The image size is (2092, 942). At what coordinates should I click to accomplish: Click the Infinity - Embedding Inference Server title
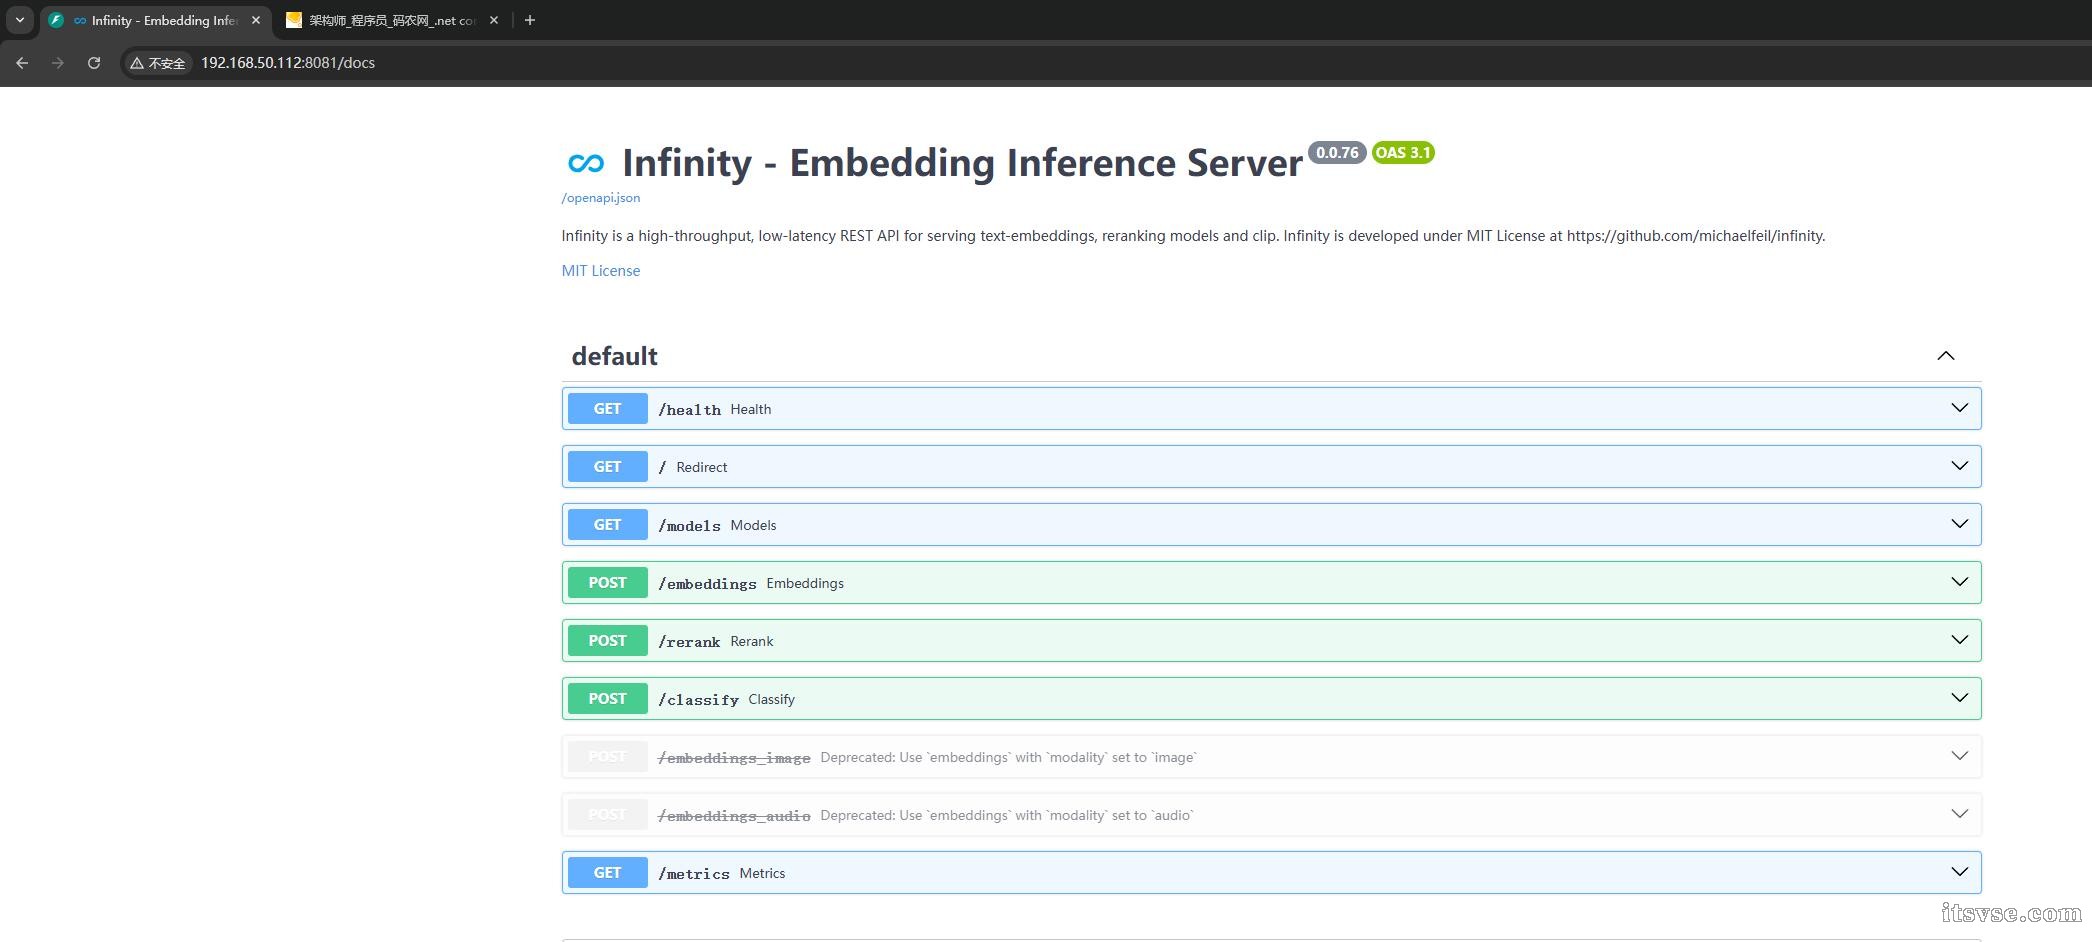coord(962,163)
